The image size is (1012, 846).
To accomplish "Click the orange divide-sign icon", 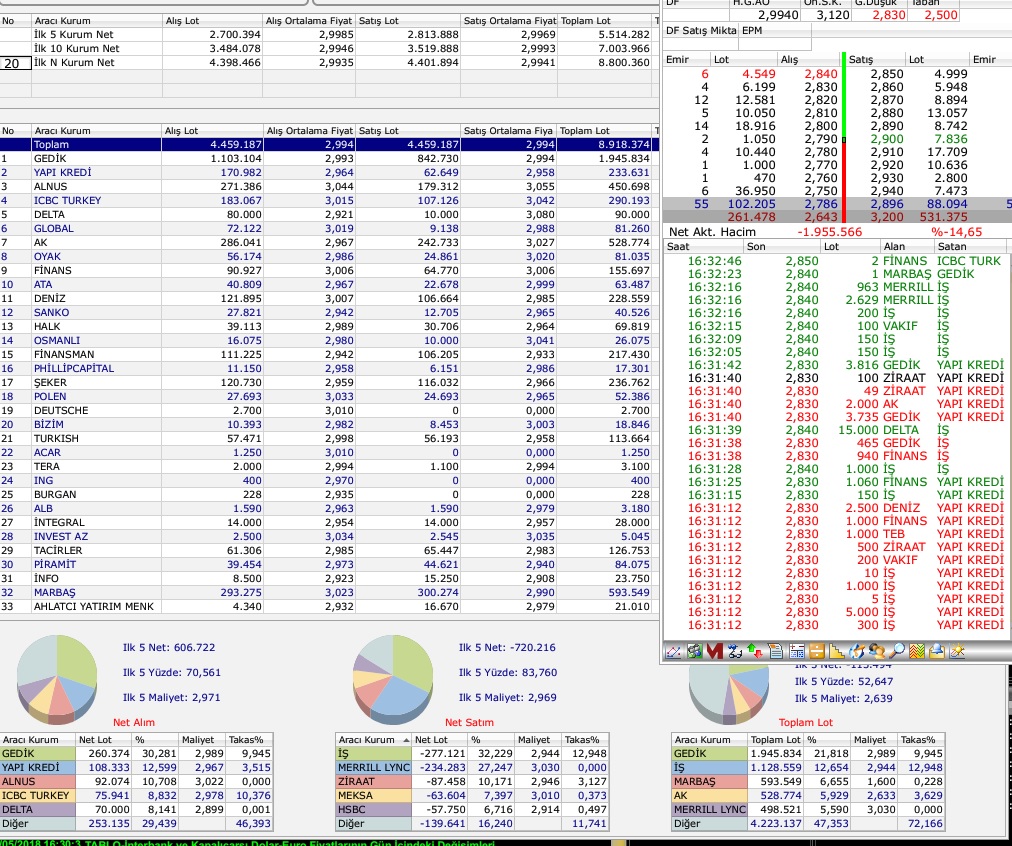I will point(816,652).
